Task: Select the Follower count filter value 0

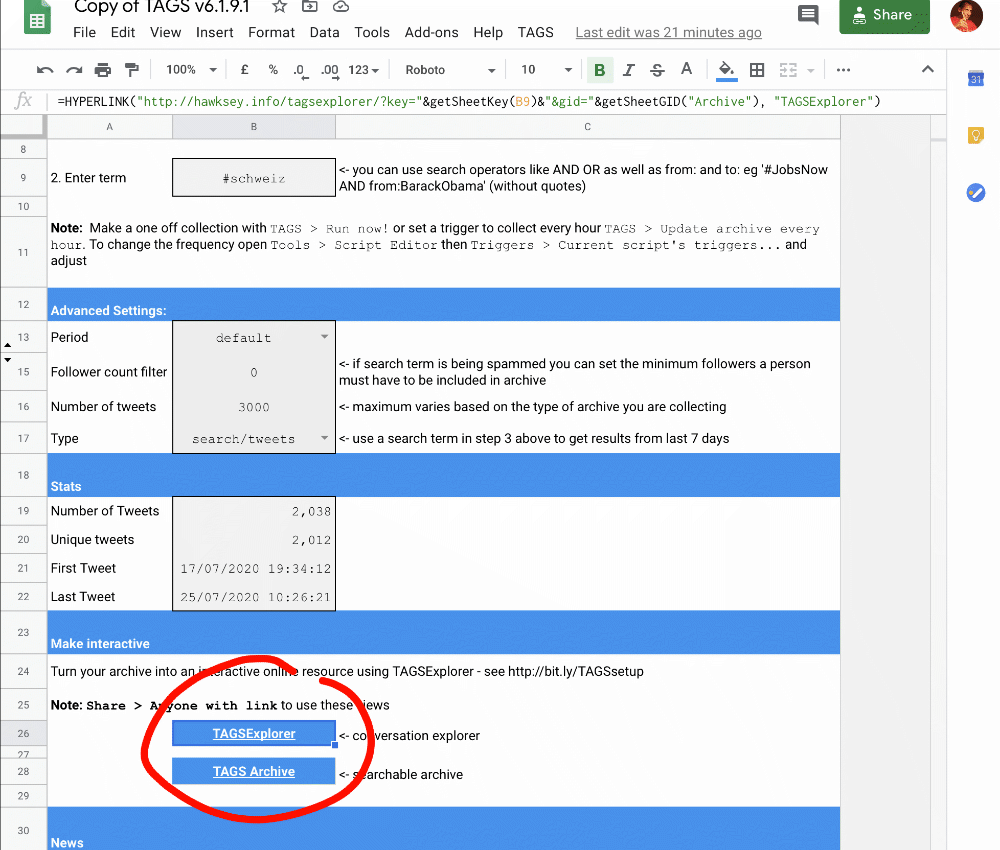Action: pos(254,372)
